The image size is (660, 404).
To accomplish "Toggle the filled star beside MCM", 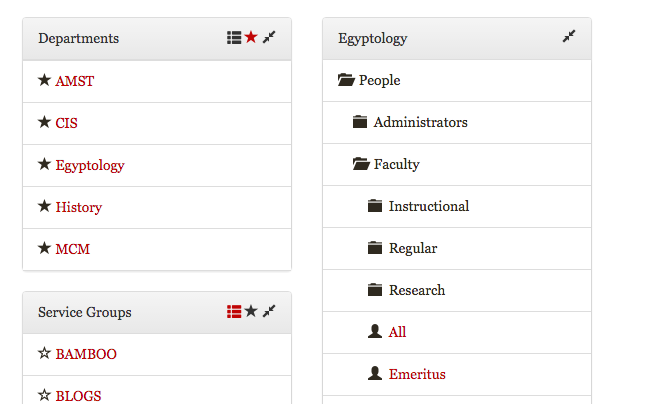I will 44,248.
